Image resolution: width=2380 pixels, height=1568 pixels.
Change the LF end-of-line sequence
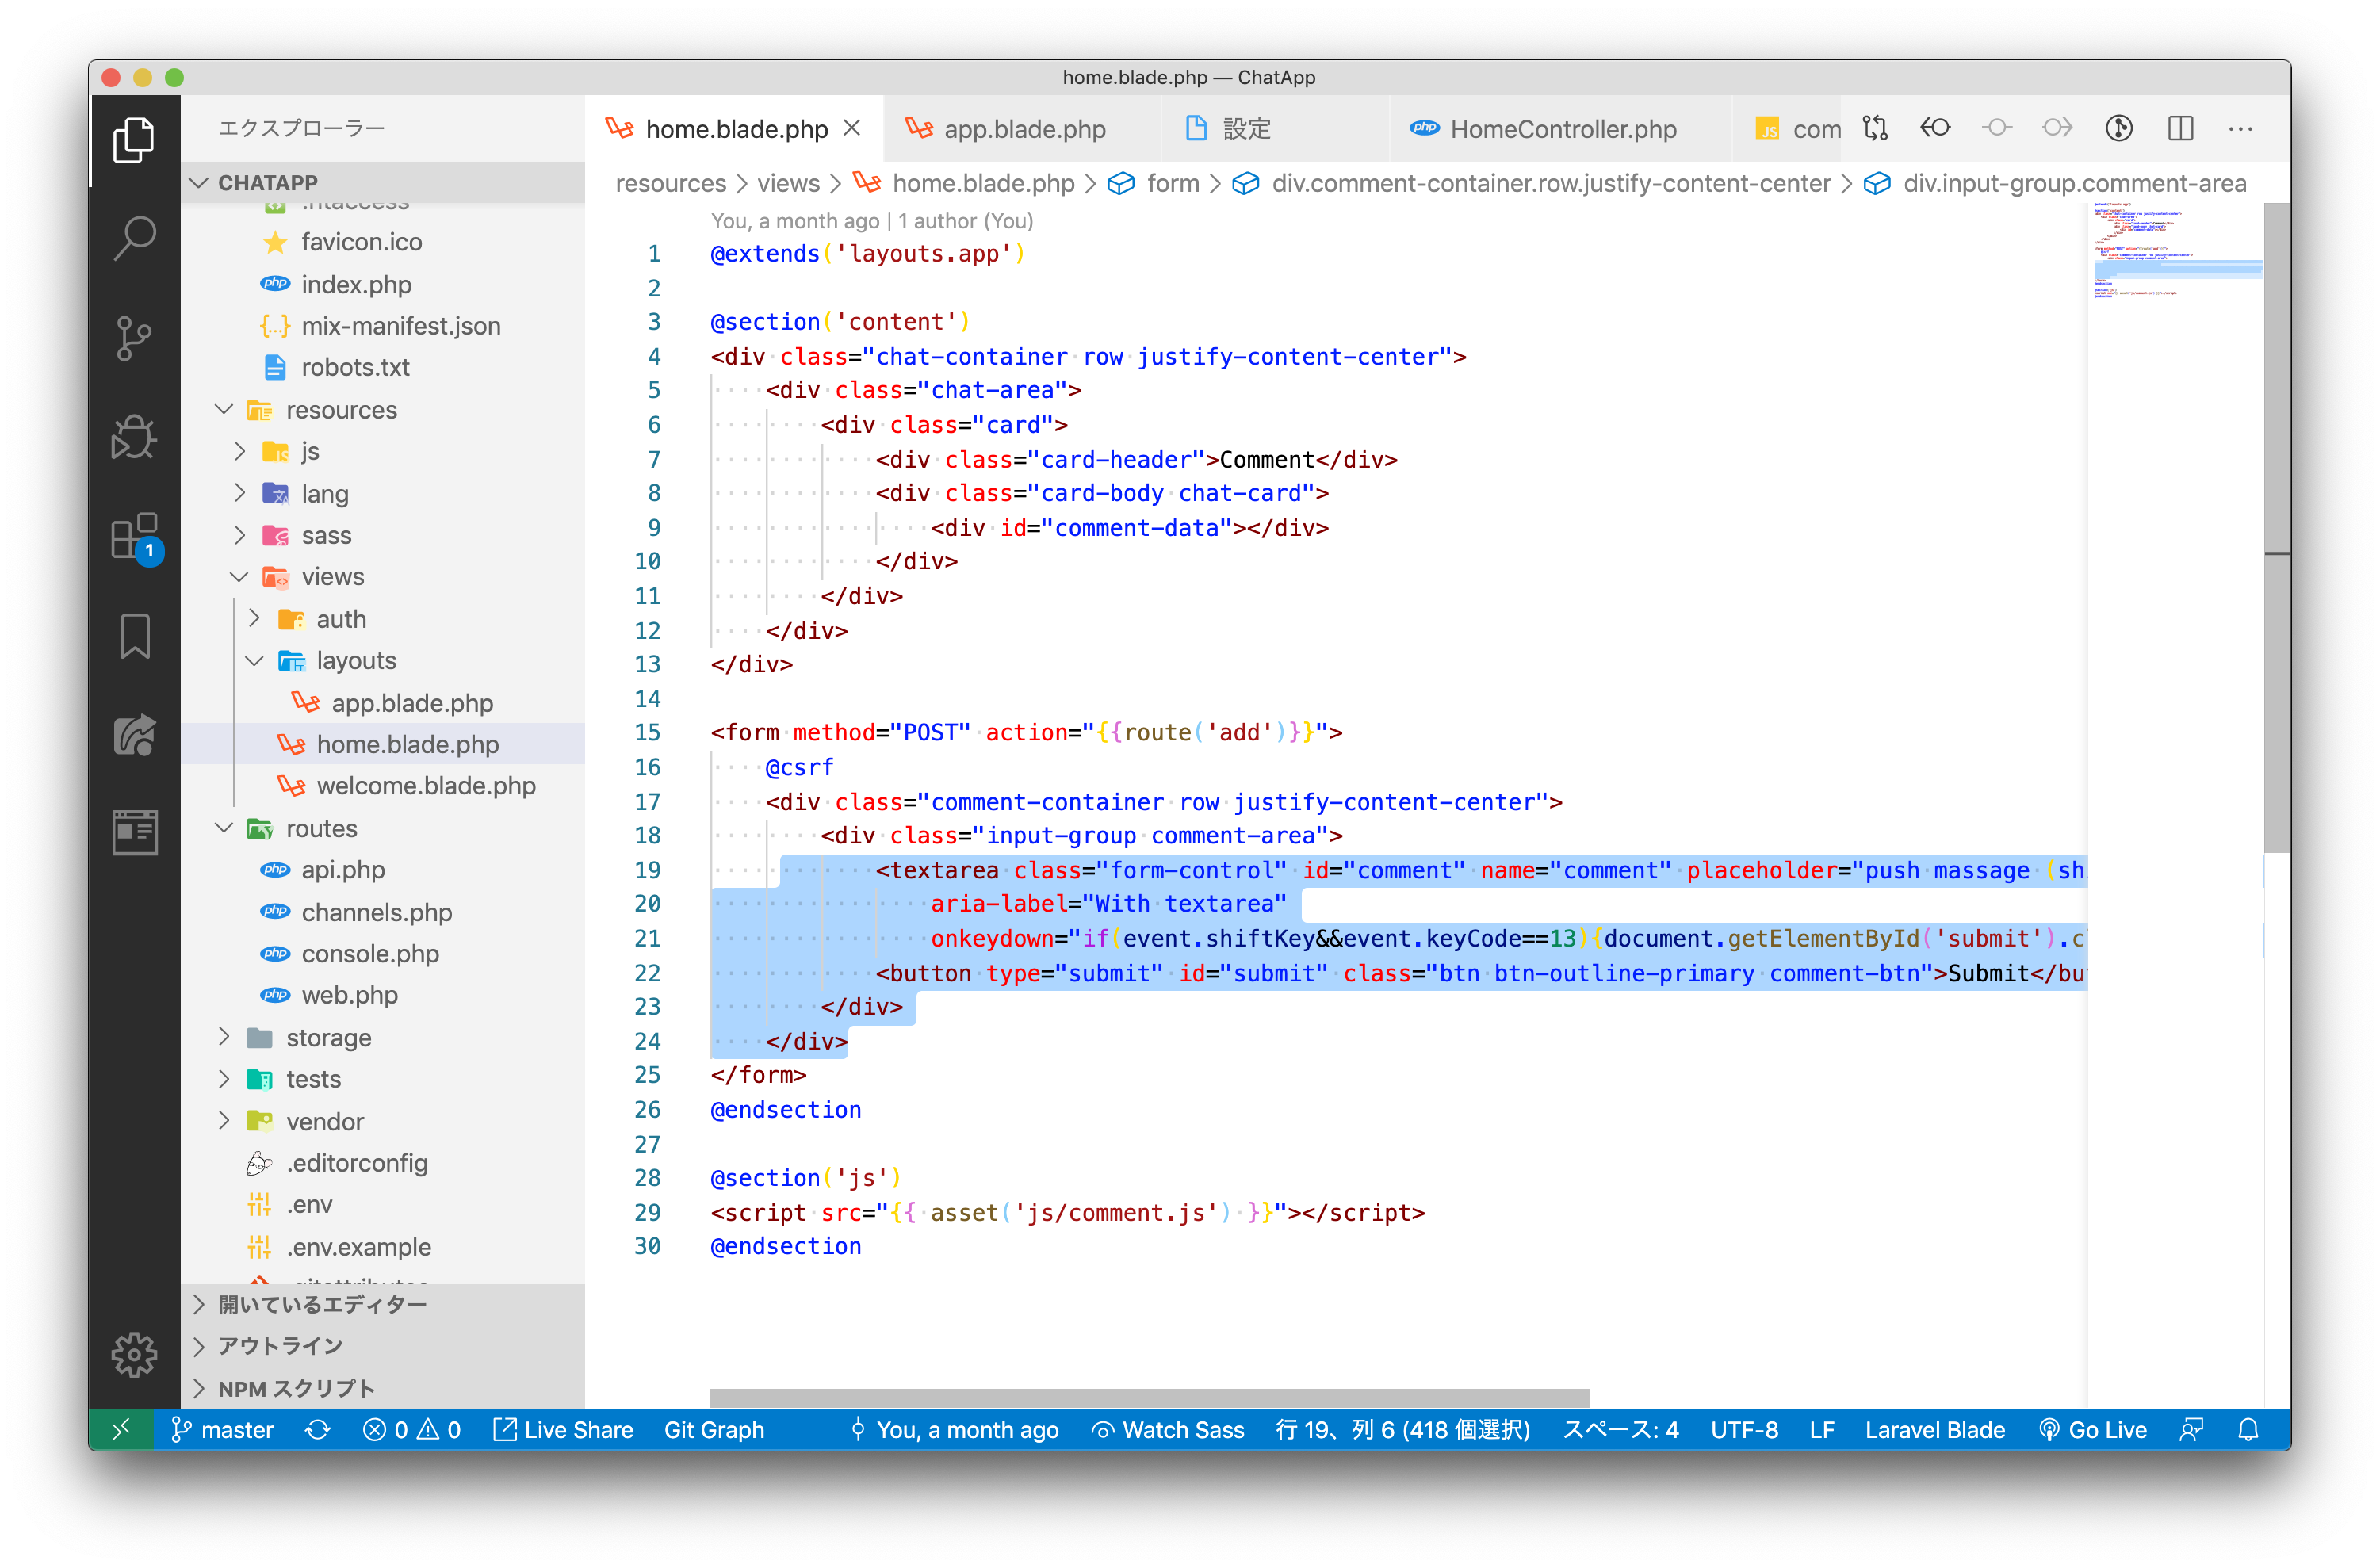click(1821, 1430)
